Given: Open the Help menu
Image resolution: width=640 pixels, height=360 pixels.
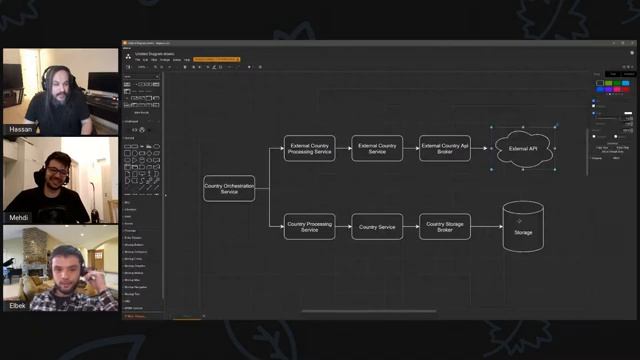Looking at the screenshot, I should tap(187, 60).
